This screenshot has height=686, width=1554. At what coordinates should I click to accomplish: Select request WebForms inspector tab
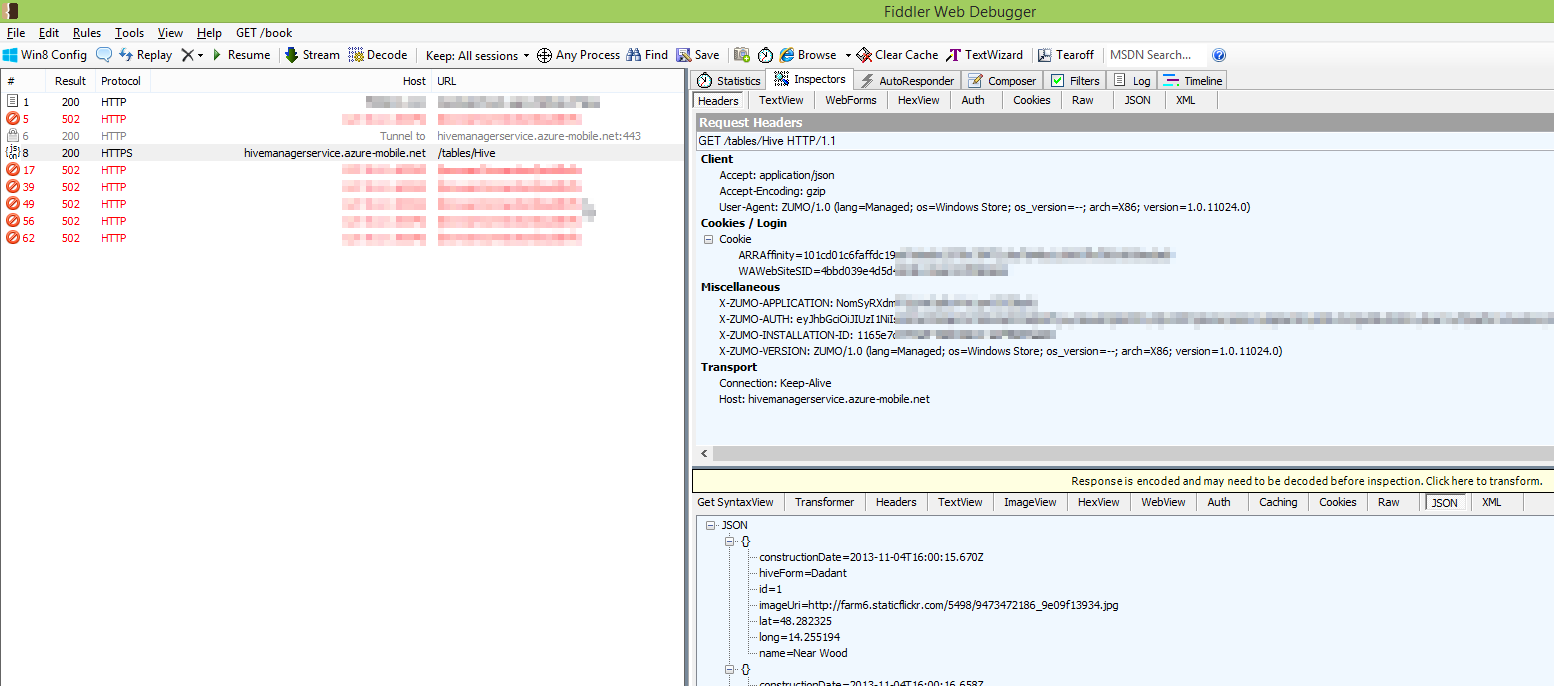851,100
